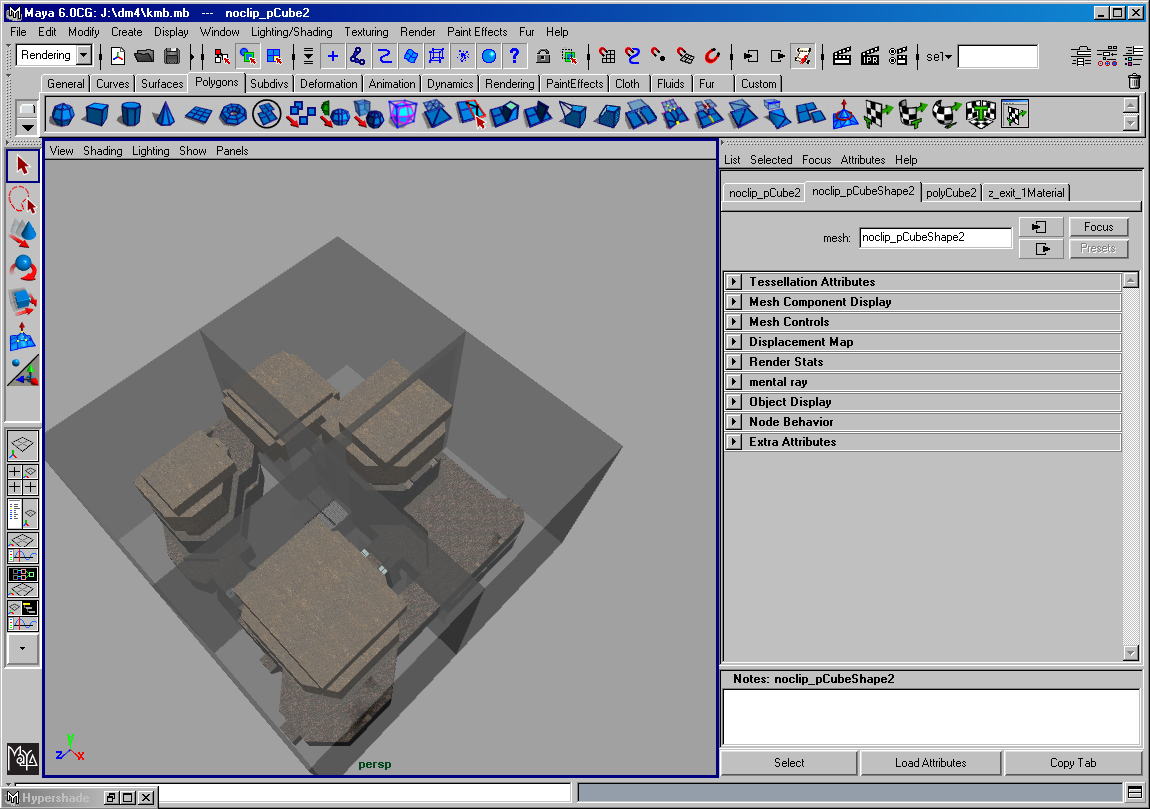Open the z_exit_1Material attribute tab
Screen dimensions: 1150x809
pyautogui.click(x=1026, y=193)
